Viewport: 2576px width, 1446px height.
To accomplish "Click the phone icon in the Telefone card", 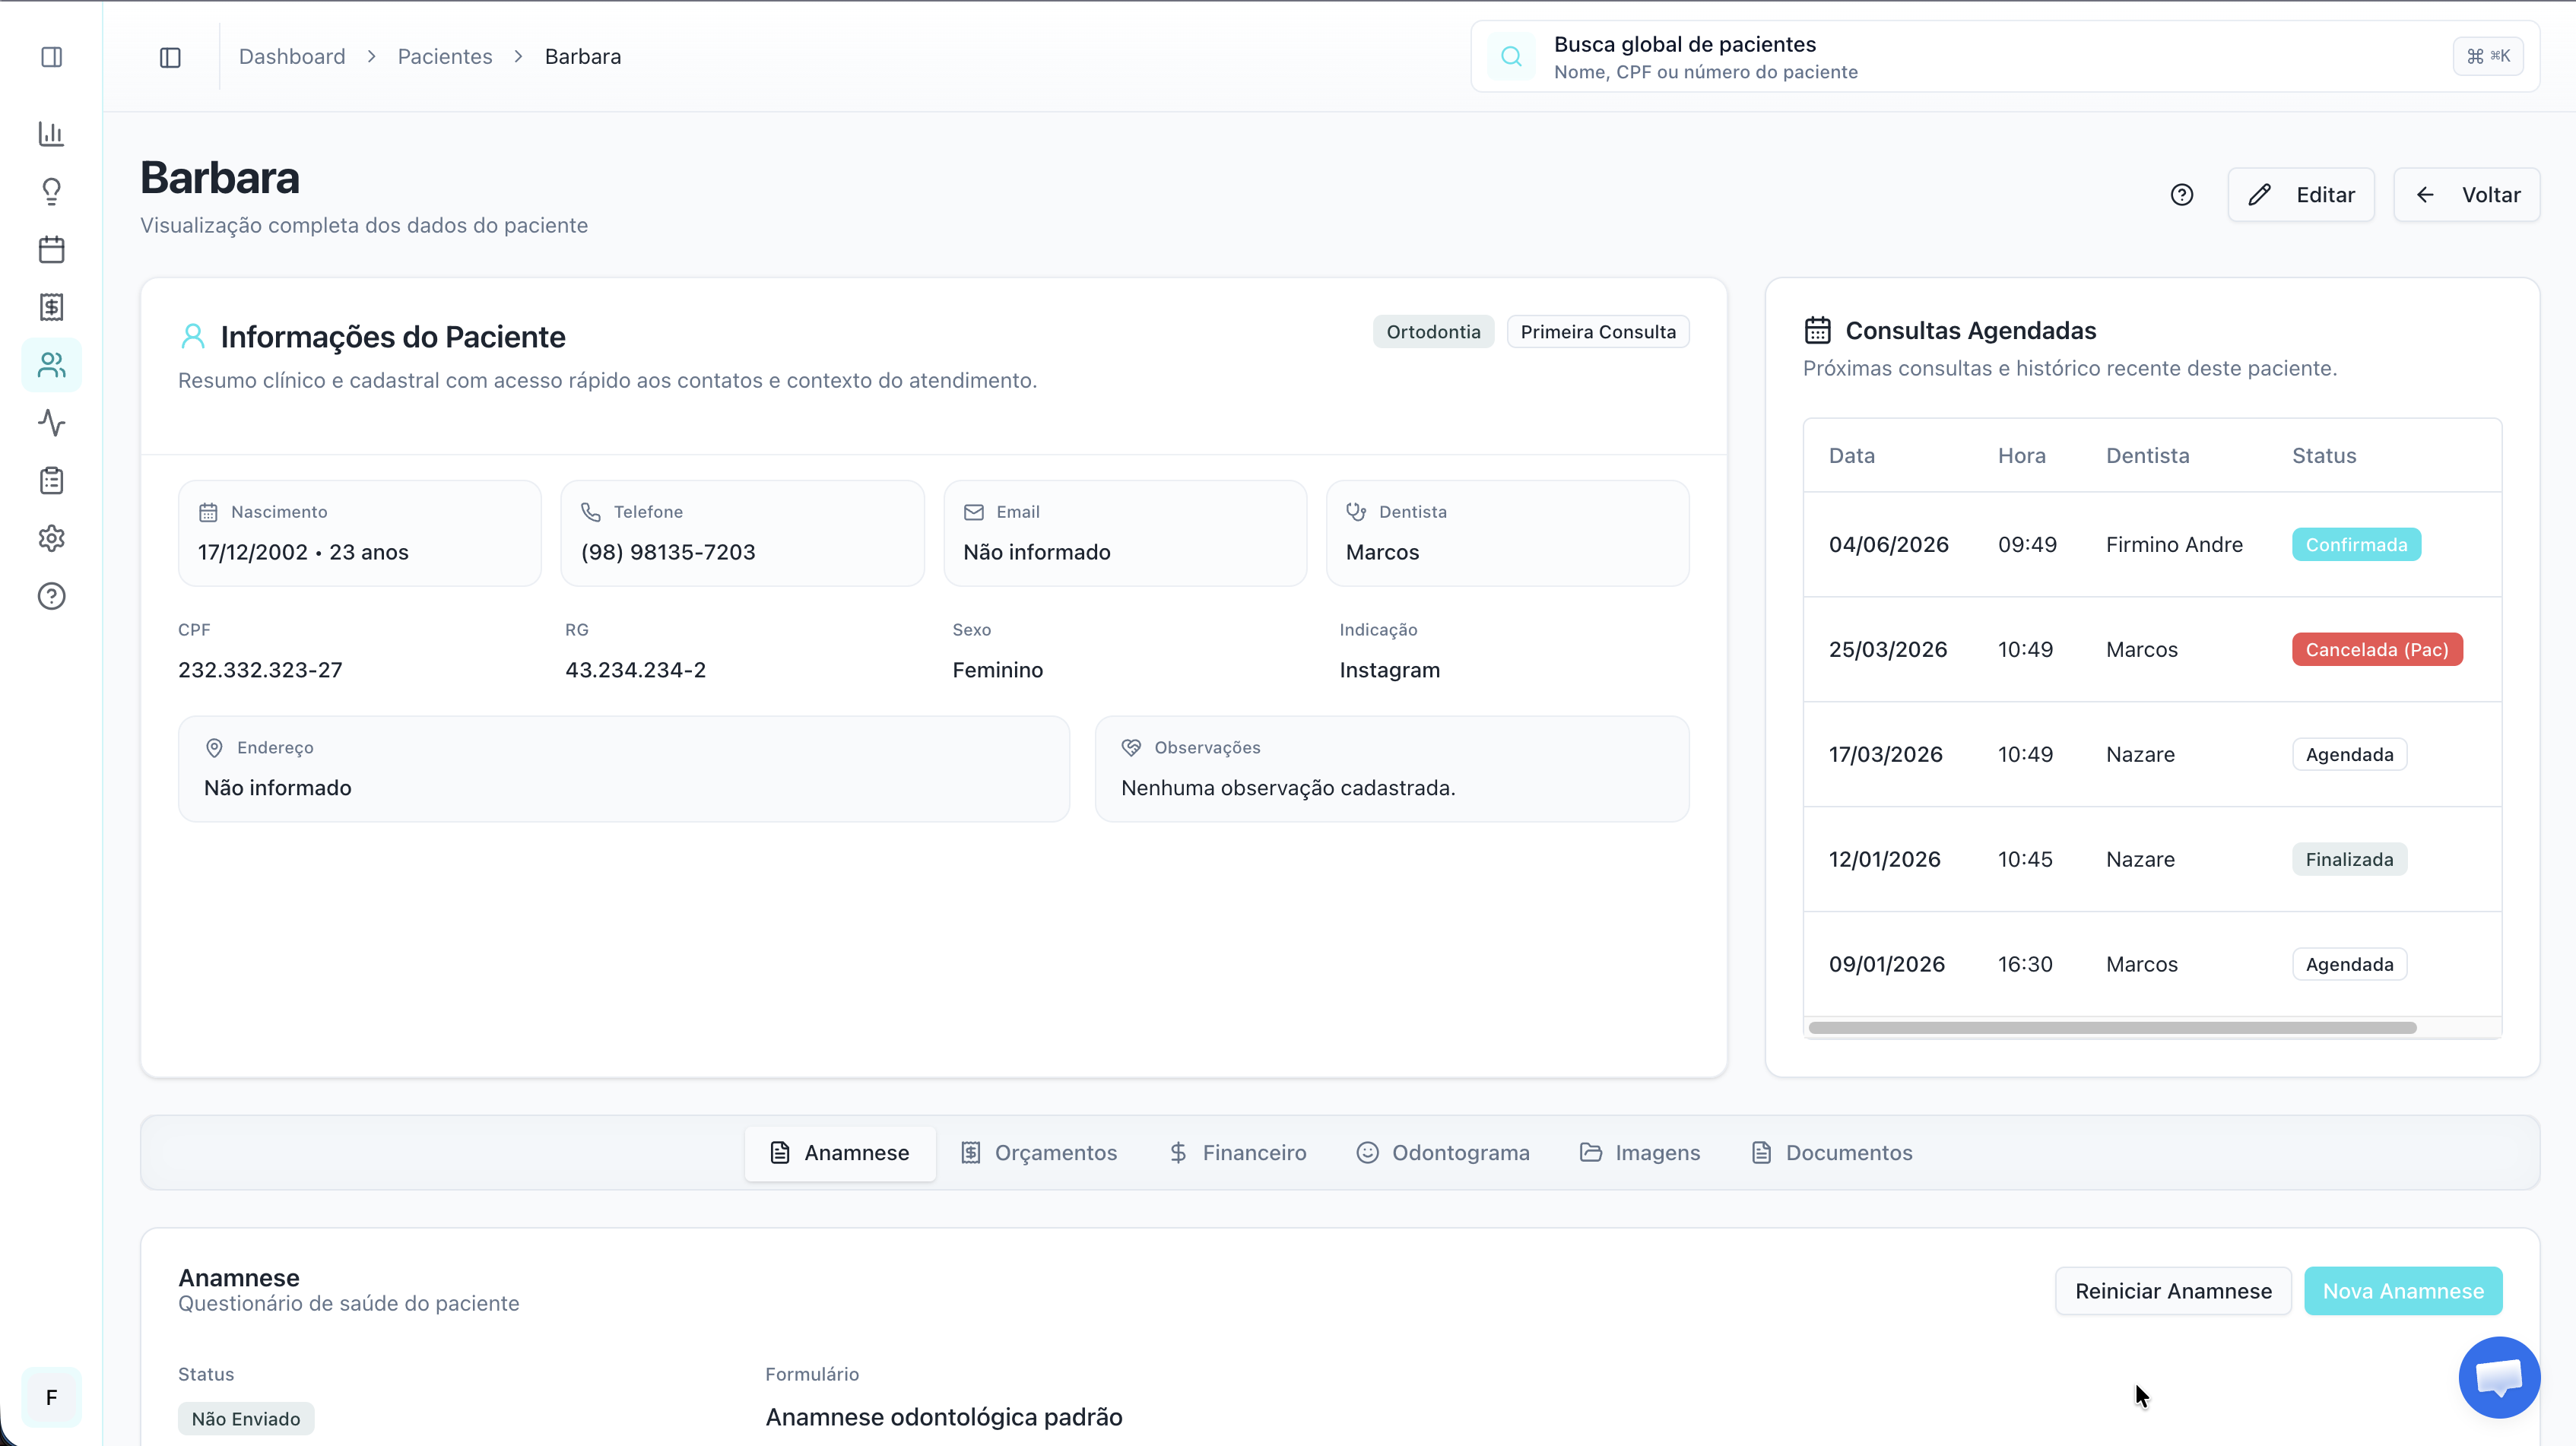I will point(591,512).
